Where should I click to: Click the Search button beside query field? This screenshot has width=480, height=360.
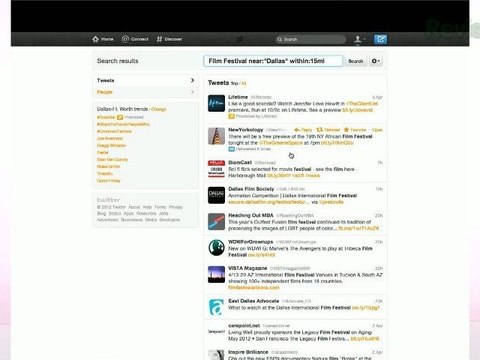(x=355, y=61)
